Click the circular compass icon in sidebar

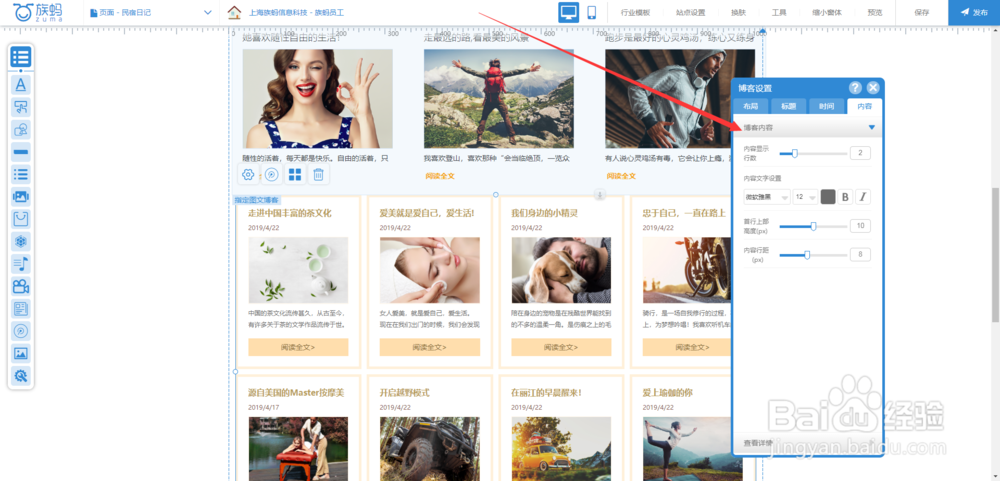tap(20, 331)
